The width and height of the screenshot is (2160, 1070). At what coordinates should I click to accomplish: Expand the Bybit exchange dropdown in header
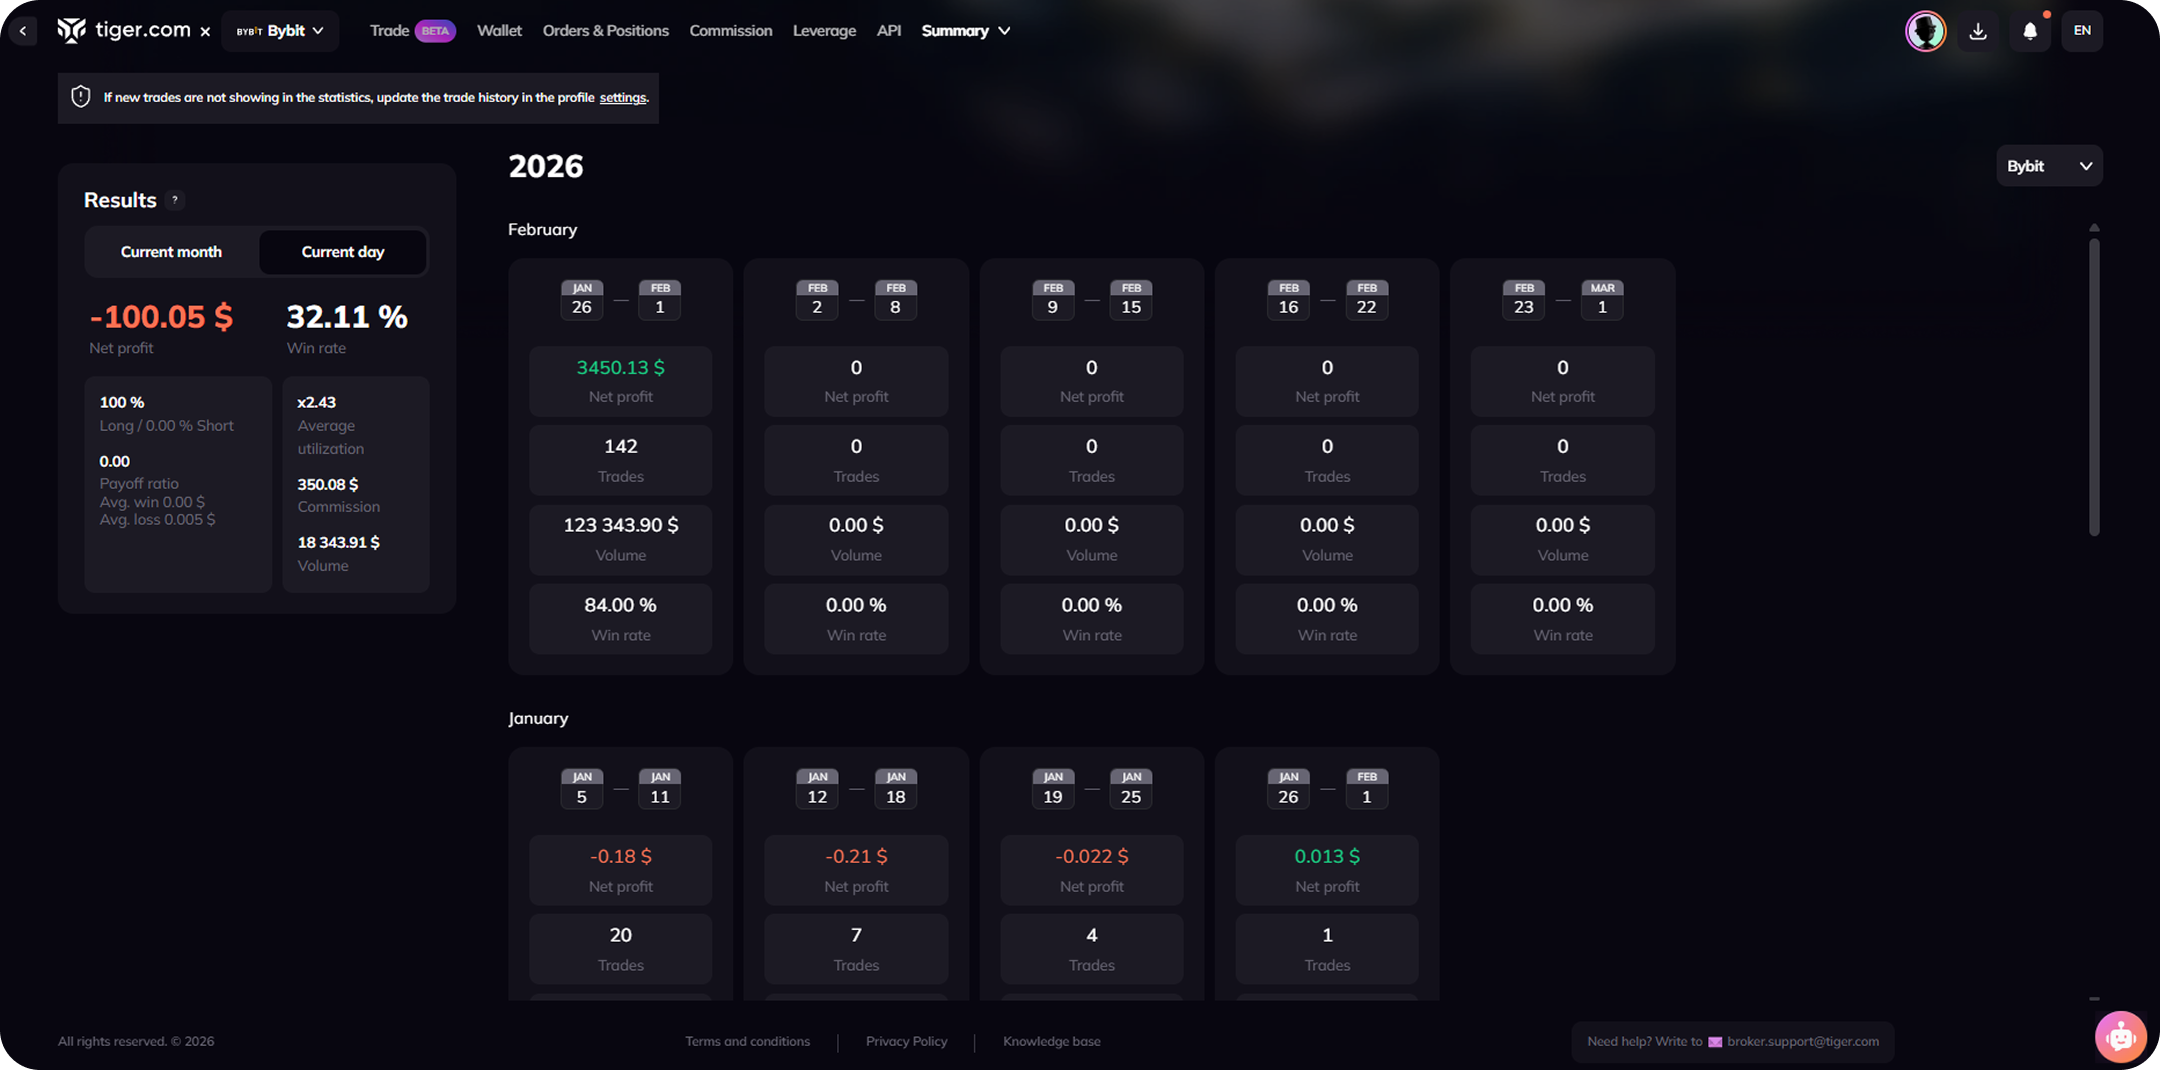pos(280,31)
